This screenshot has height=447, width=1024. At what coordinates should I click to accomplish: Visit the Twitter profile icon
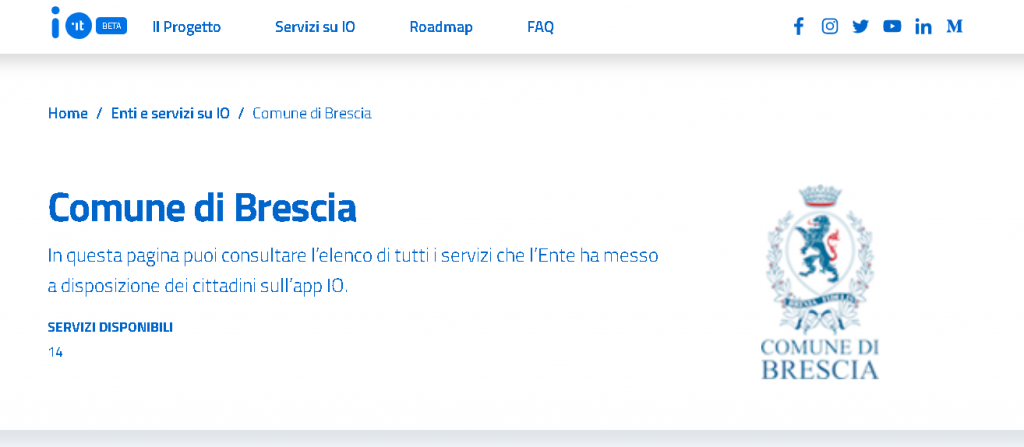click(x=861, y=27)
